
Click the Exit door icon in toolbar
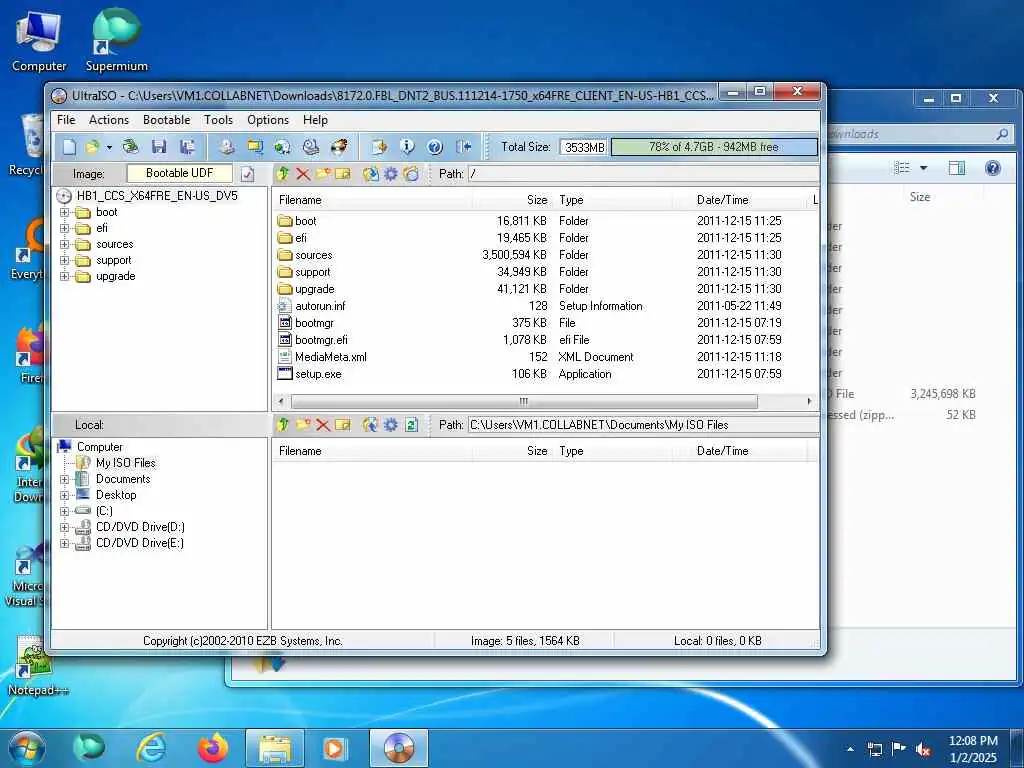(x=464, y=147)
